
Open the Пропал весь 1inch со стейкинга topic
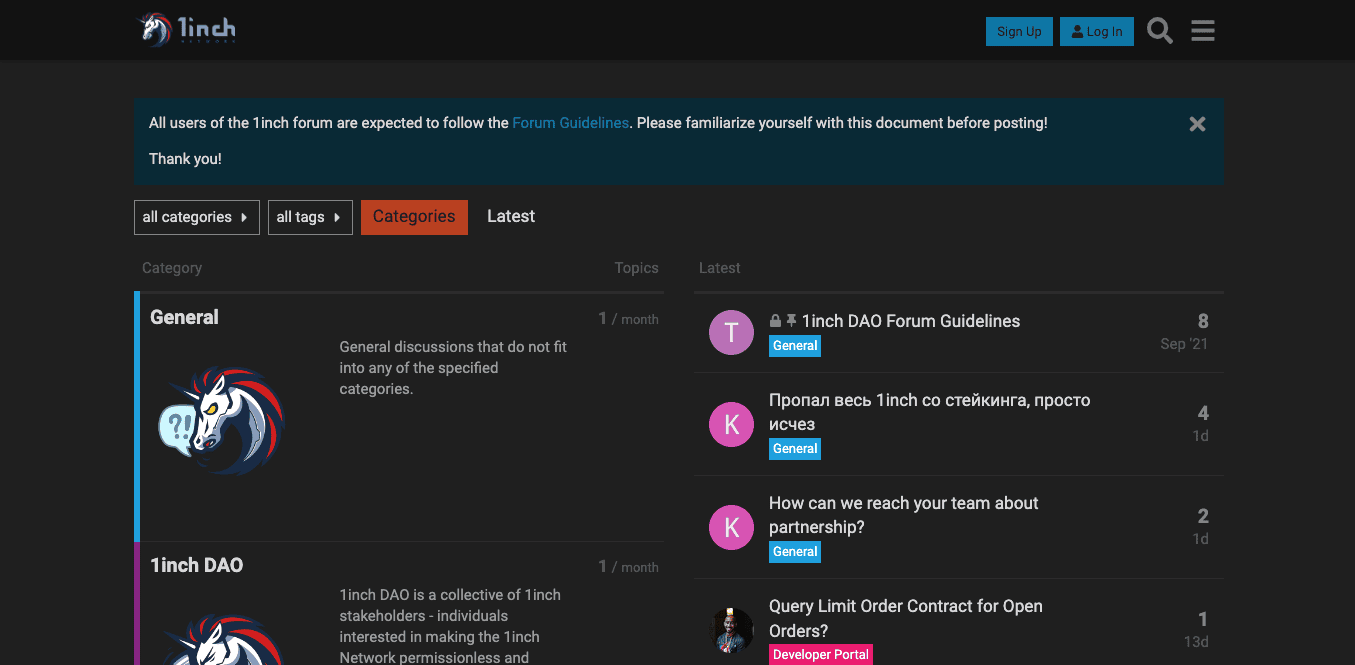pos(930,412)
